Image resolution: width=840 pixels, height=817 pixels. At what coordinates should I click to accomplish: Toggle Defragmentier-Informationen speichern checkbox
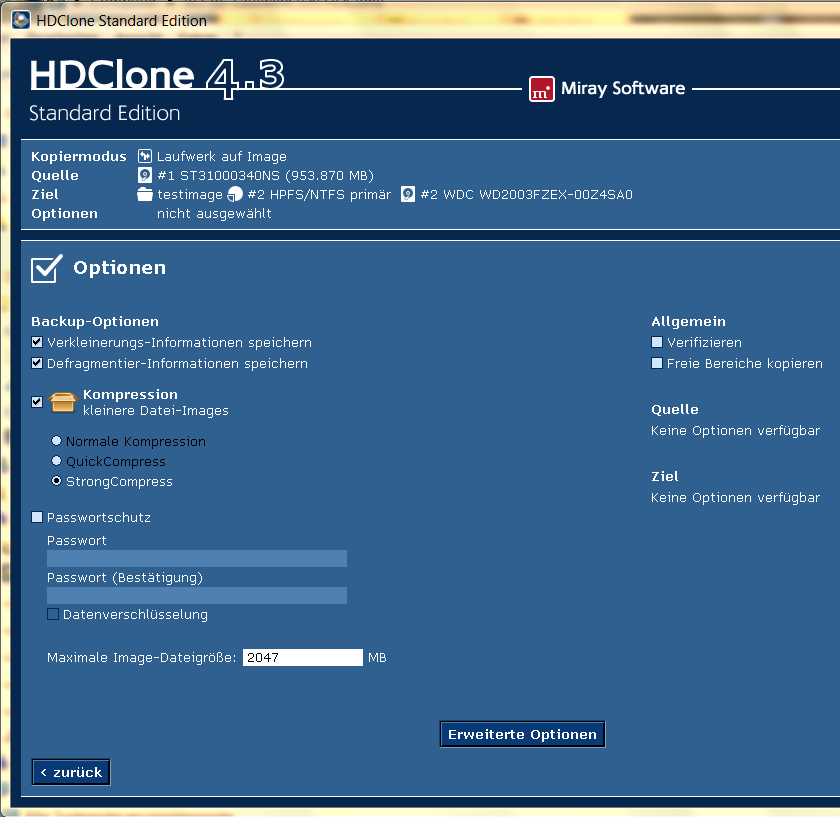coord(37,363)
